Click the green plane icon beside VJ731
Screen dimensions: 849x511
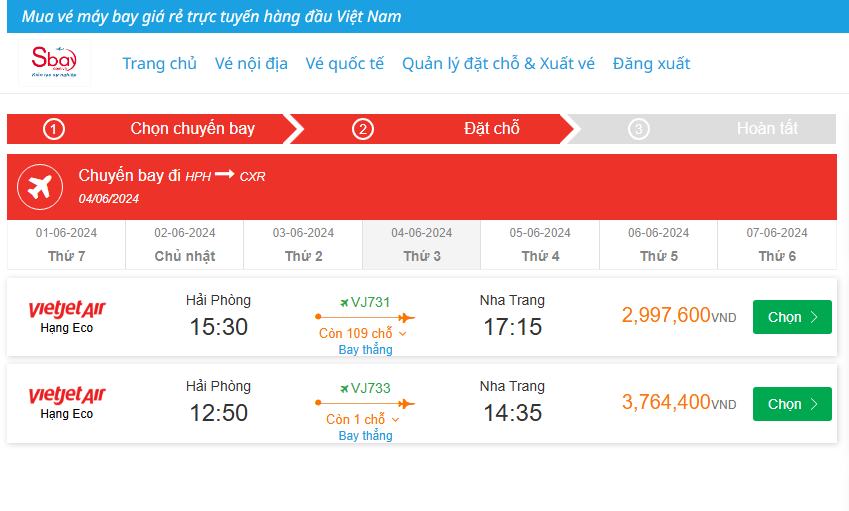pyautogui.click(x=344, y=302)
